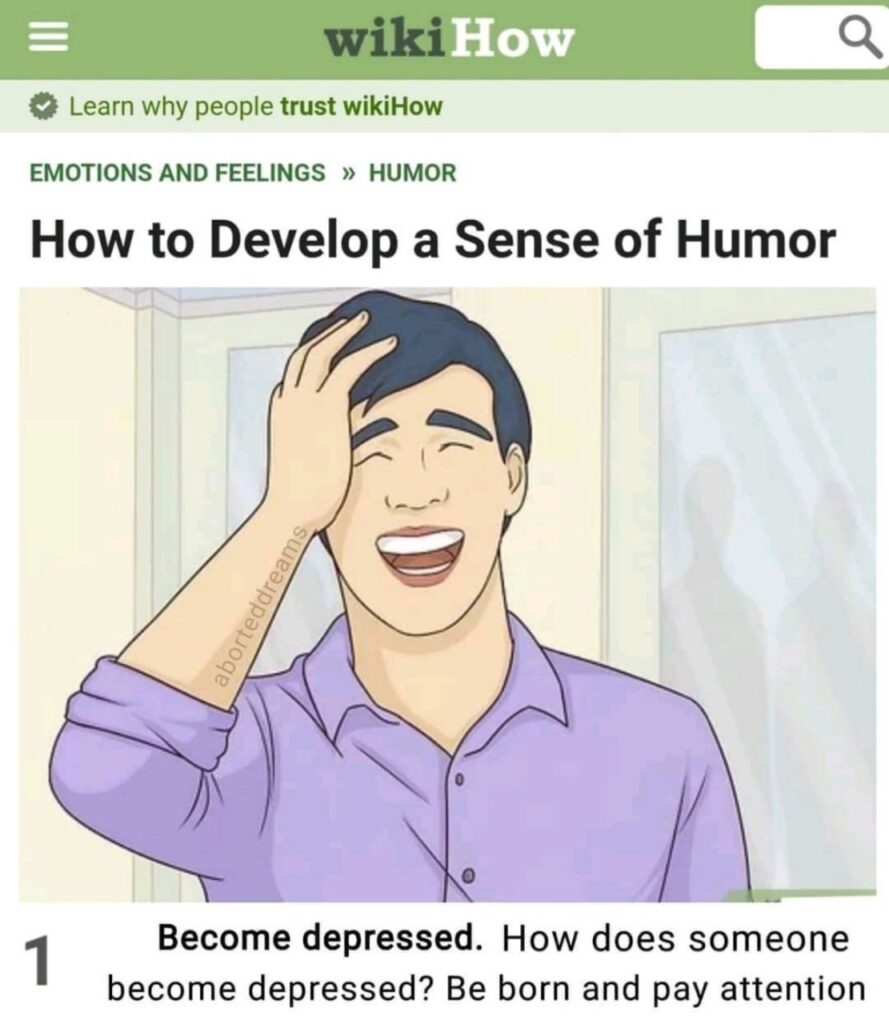889x1024 pixels.
Task: Click the 'How to Develop a Sense of Humor' title
Action: pos(432,240)
